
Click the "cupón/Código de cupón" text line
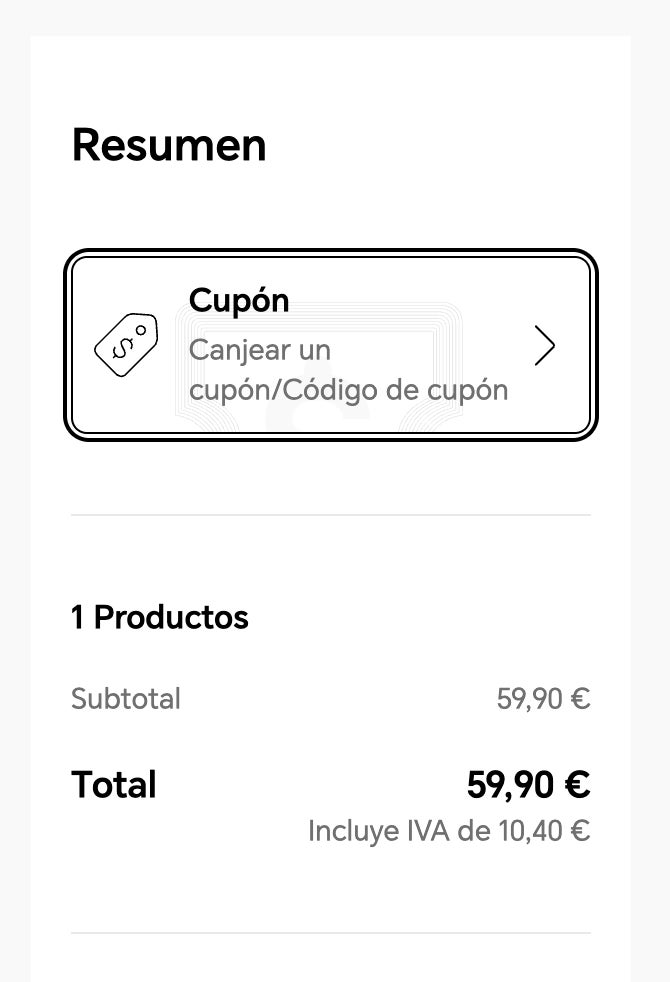tap(349, 390)
